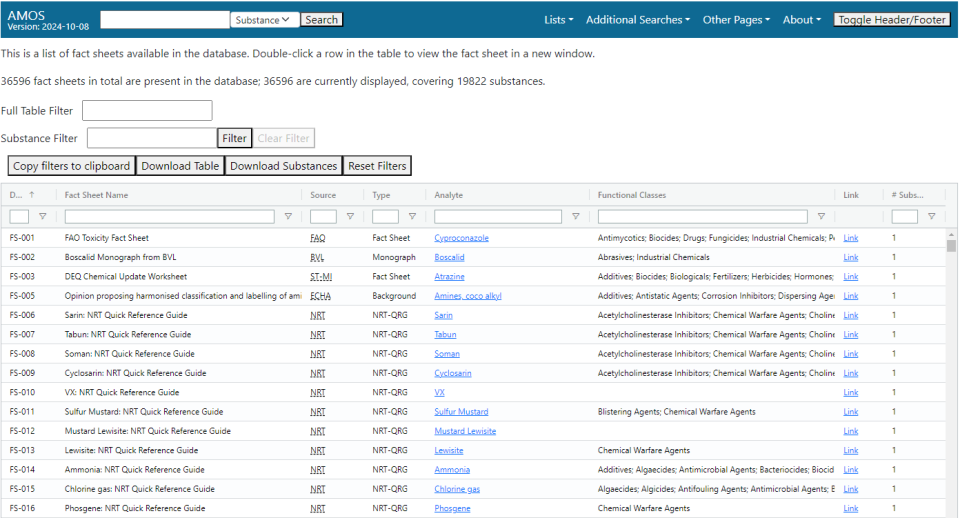The height and width of the screenshot is (518, 960).
Task: Expand the Other Pages dropdown menu
Action: click(735, 20)
